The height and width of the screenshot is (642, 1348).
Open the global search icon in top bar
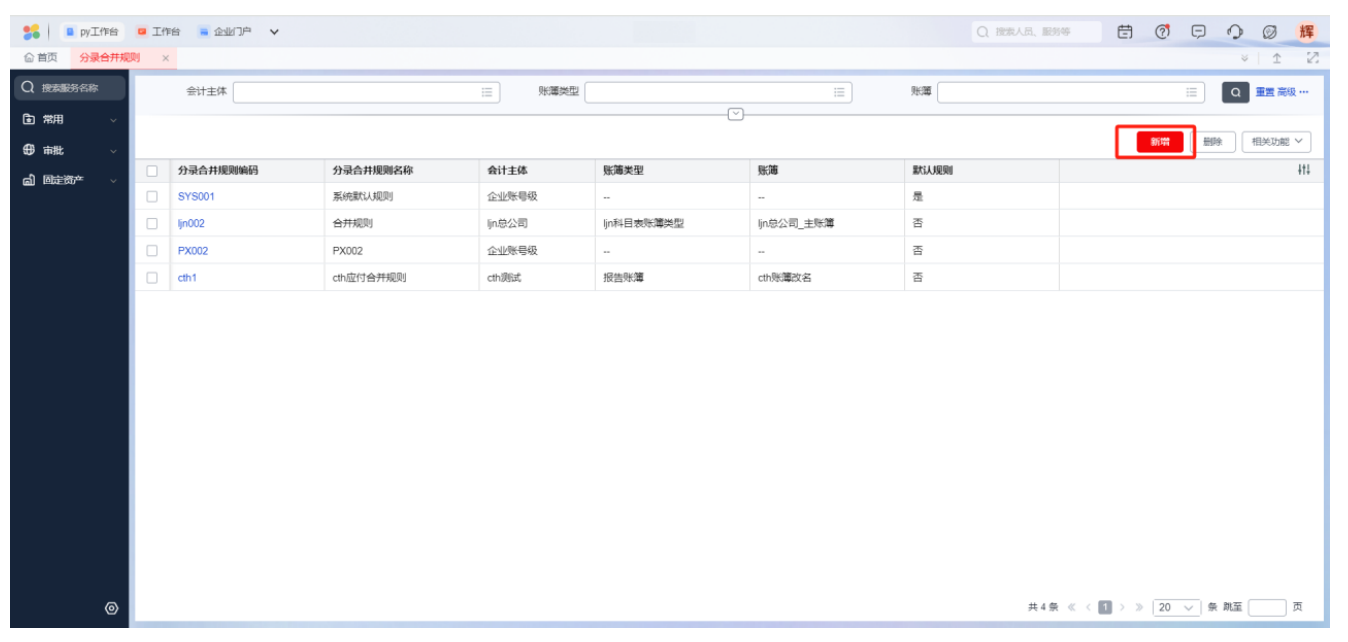tap(981, 32)
